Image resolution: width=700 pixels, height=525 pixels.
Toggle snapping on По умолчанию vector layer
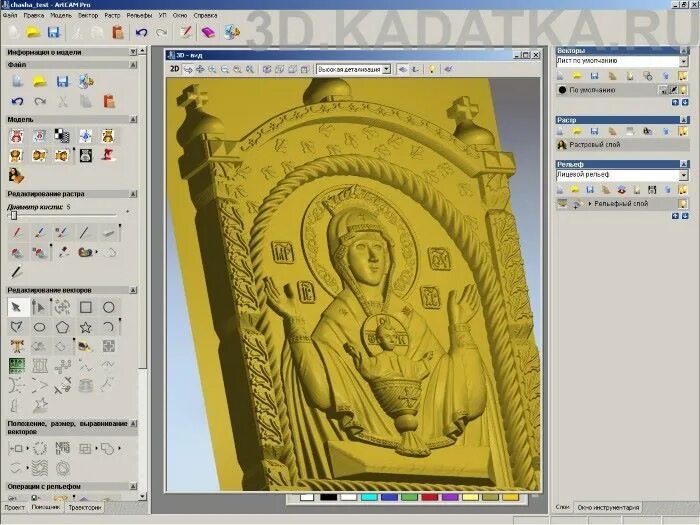664,90
